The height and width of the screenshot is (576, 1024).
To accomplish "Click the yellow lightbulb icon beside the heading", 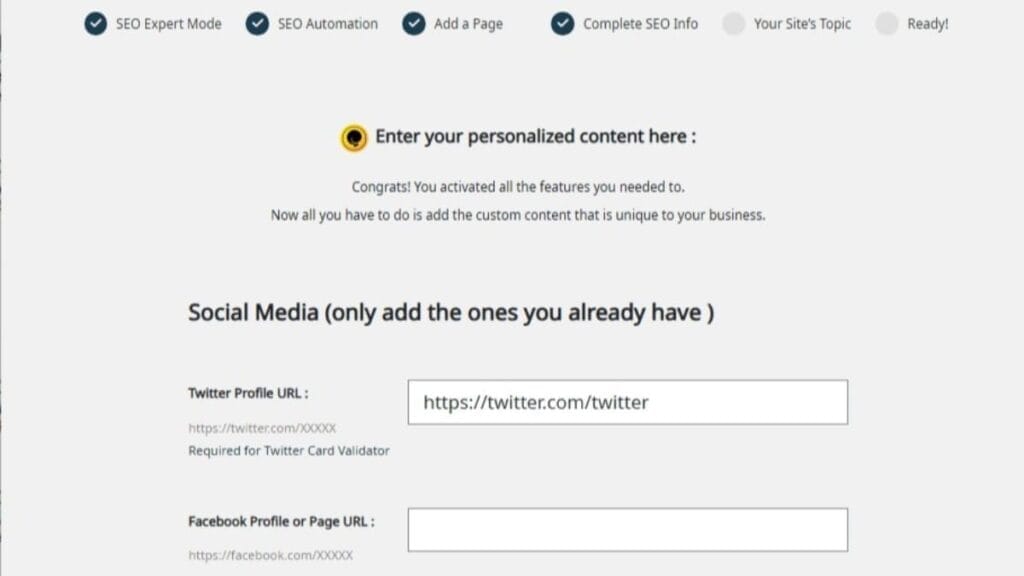I will [x=354, y=136].
